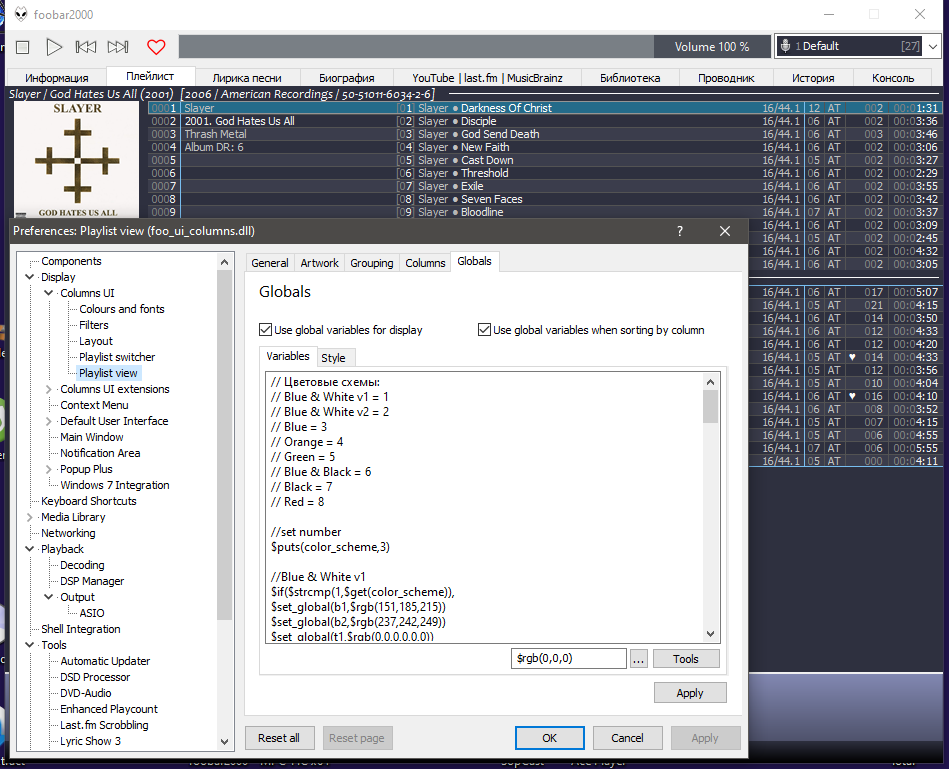Skip to the next track

pyautogui.click(x=118, y=47)
